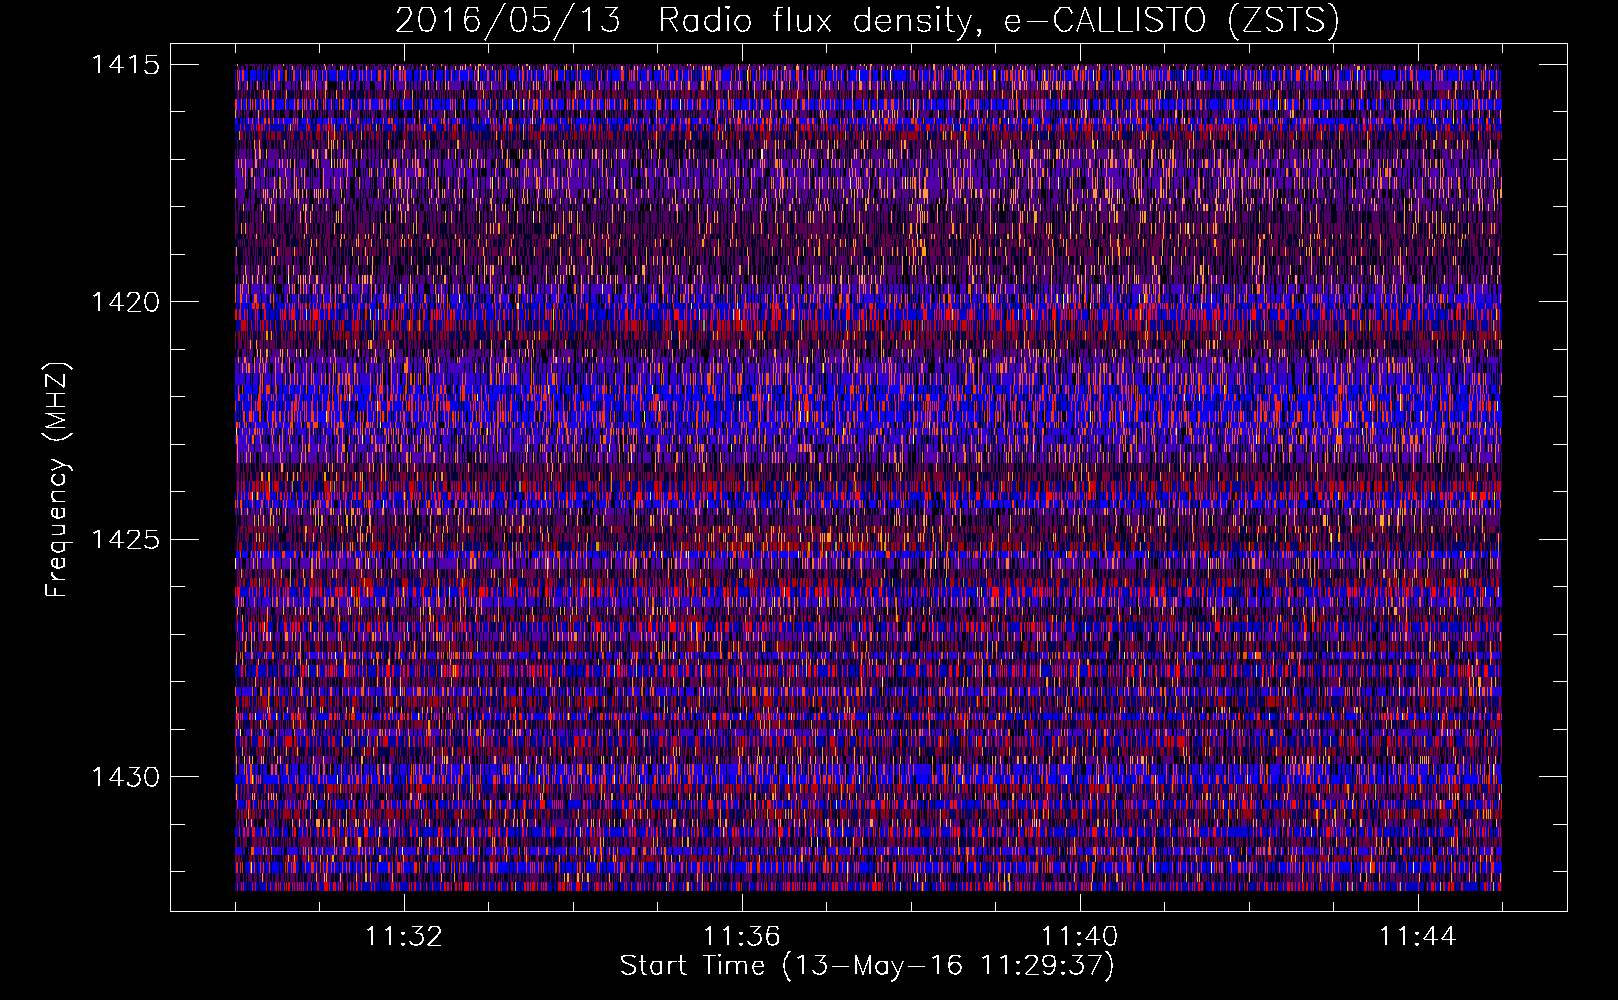
Task: Select the 1415 frequency tick label
Action: point(125,65)
